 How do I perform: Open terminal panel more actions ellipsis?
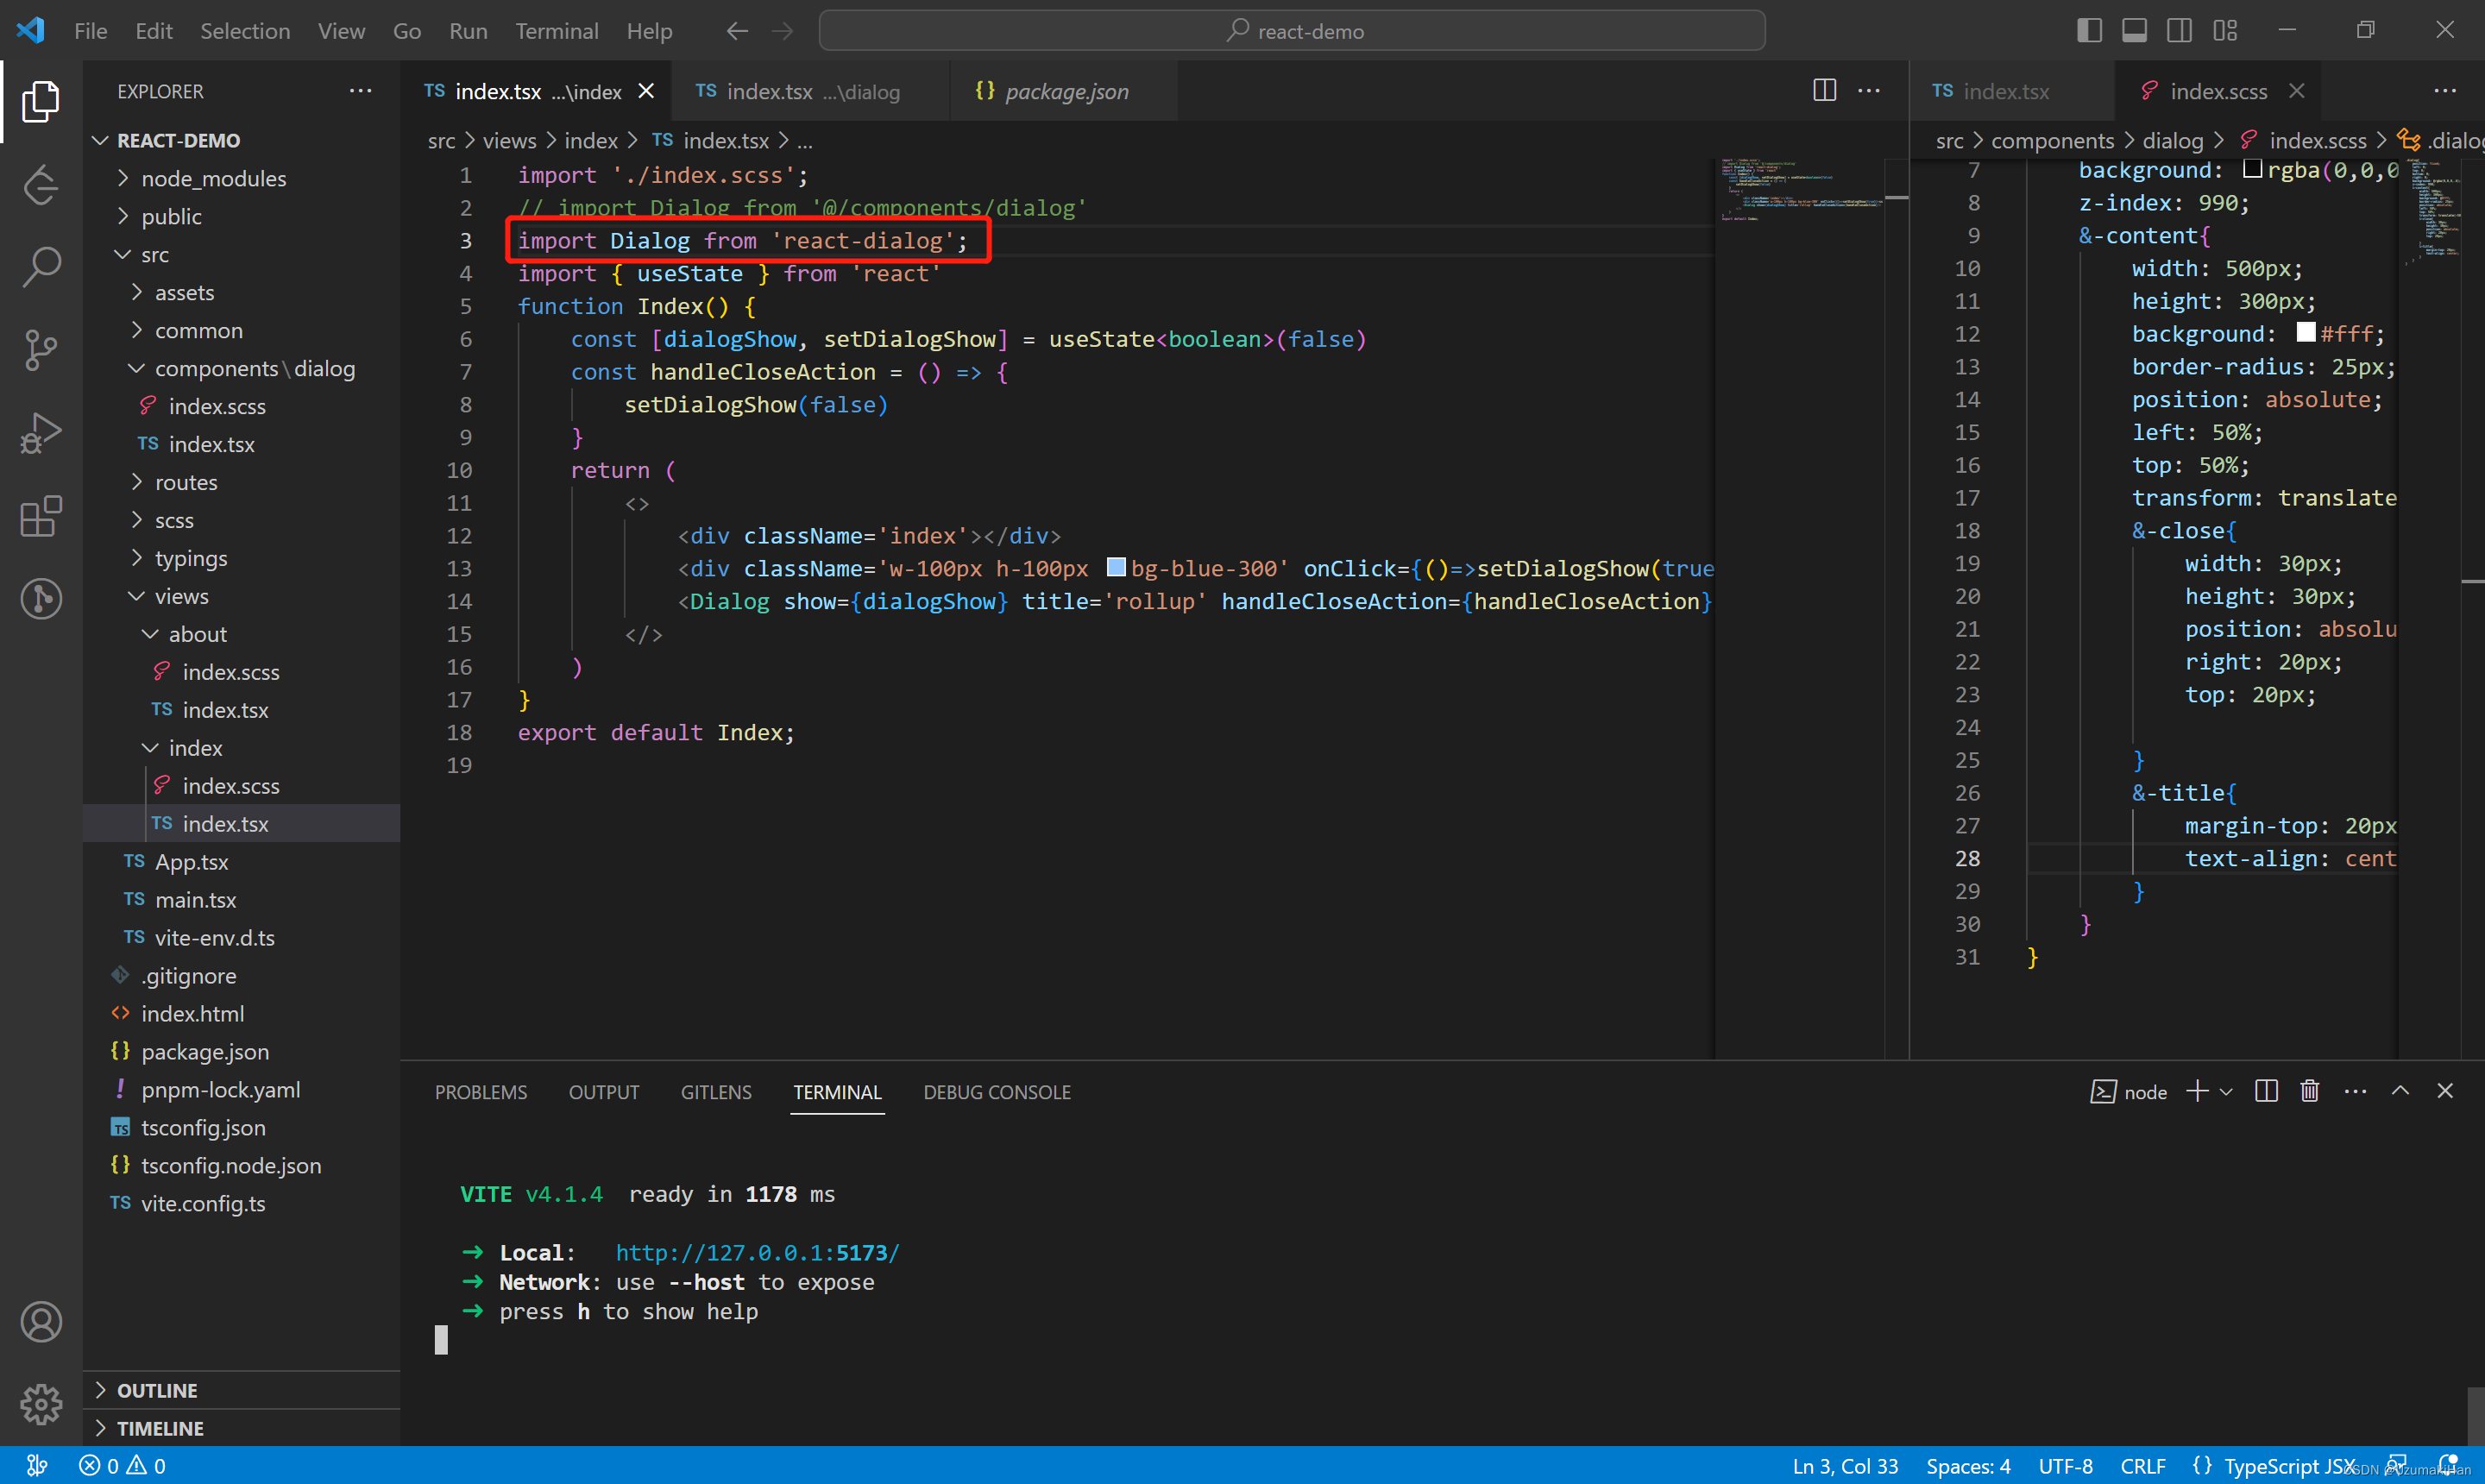(2355, 1091)
